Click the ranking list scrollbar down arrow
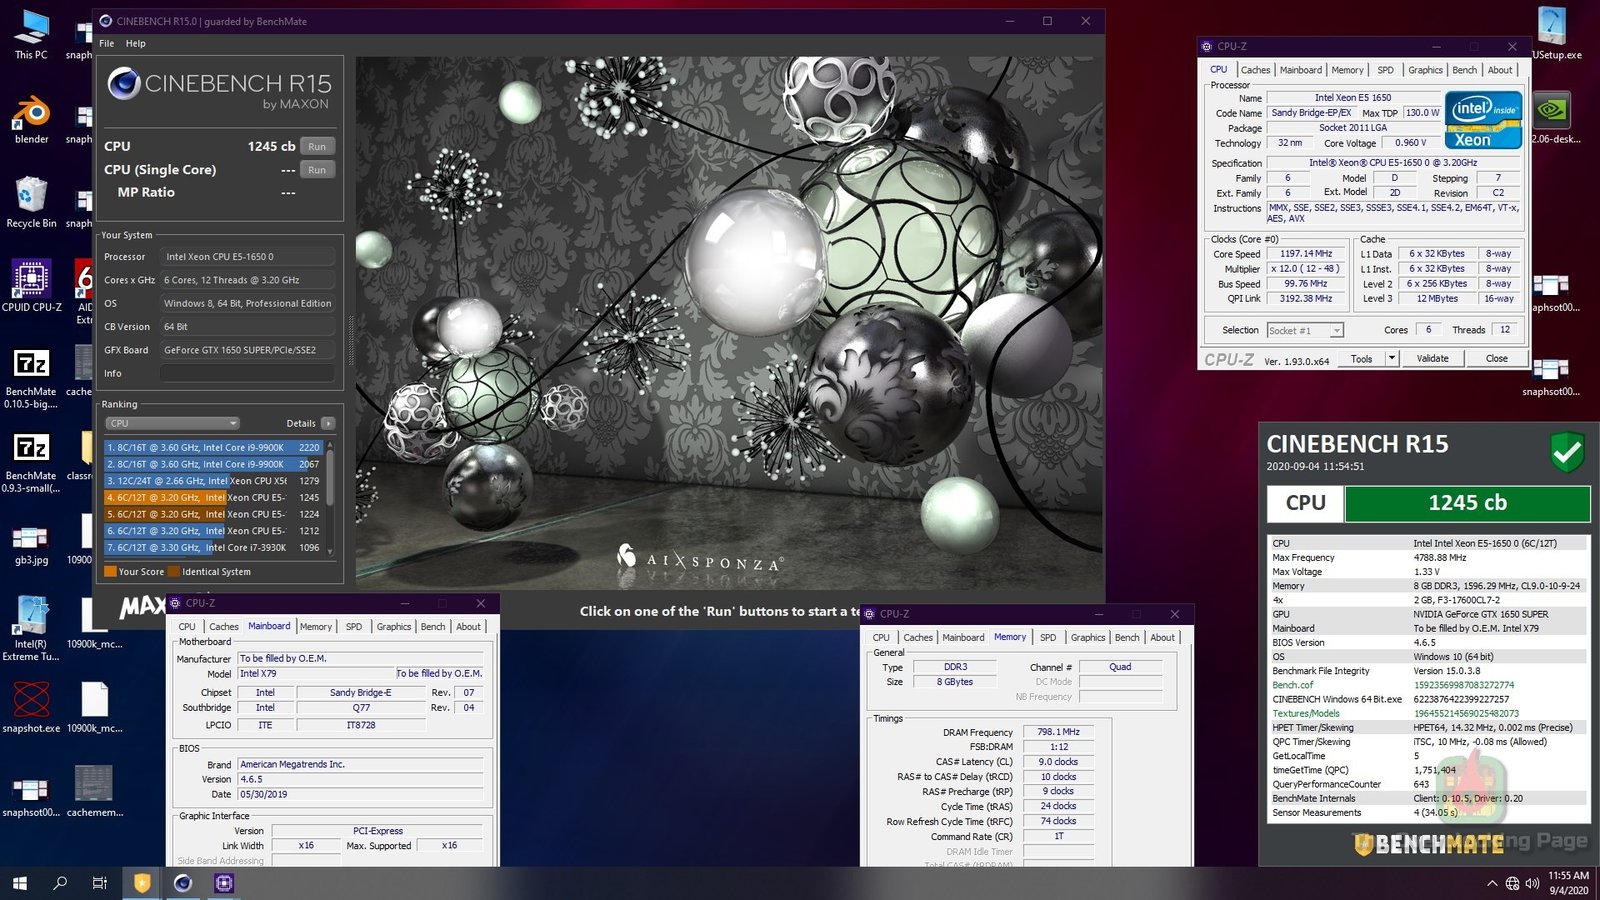 pyautogui.click(x=330, y=551)
